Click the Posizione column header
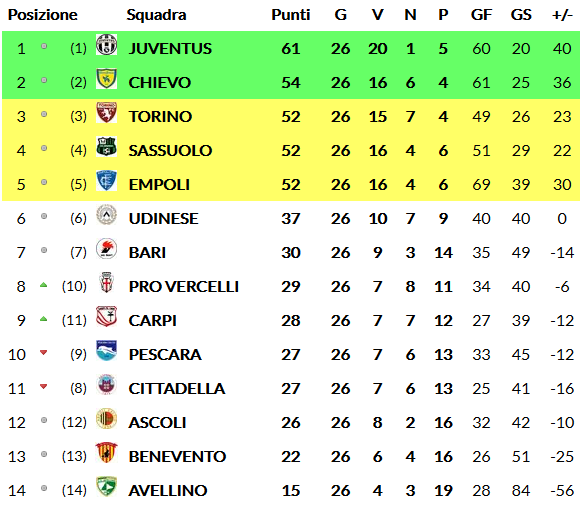 click(43, 15)
